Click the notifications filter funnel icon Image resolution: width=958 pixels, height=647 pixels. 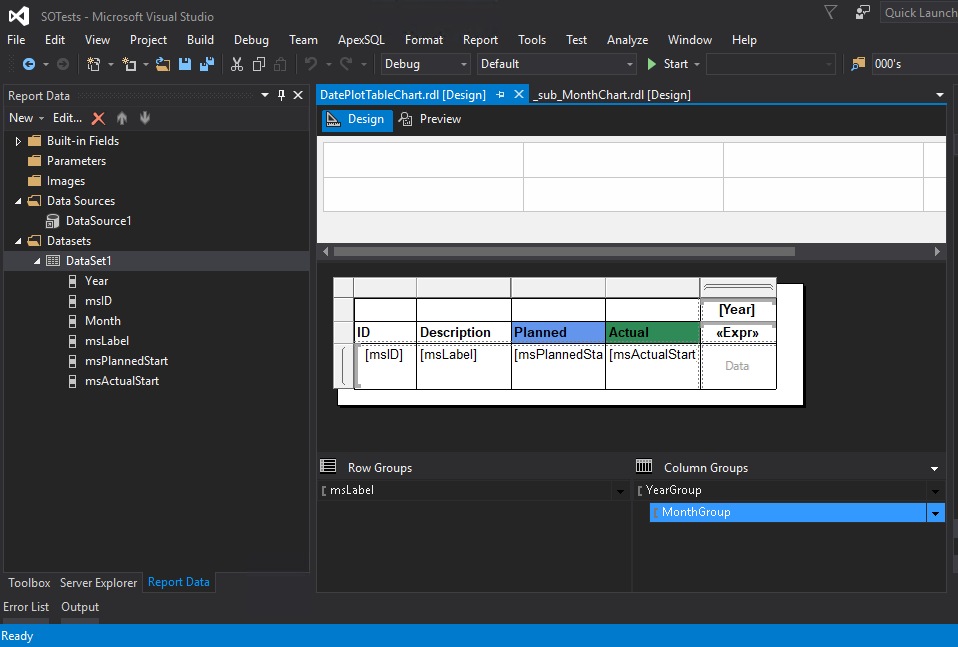coord(830,12)
